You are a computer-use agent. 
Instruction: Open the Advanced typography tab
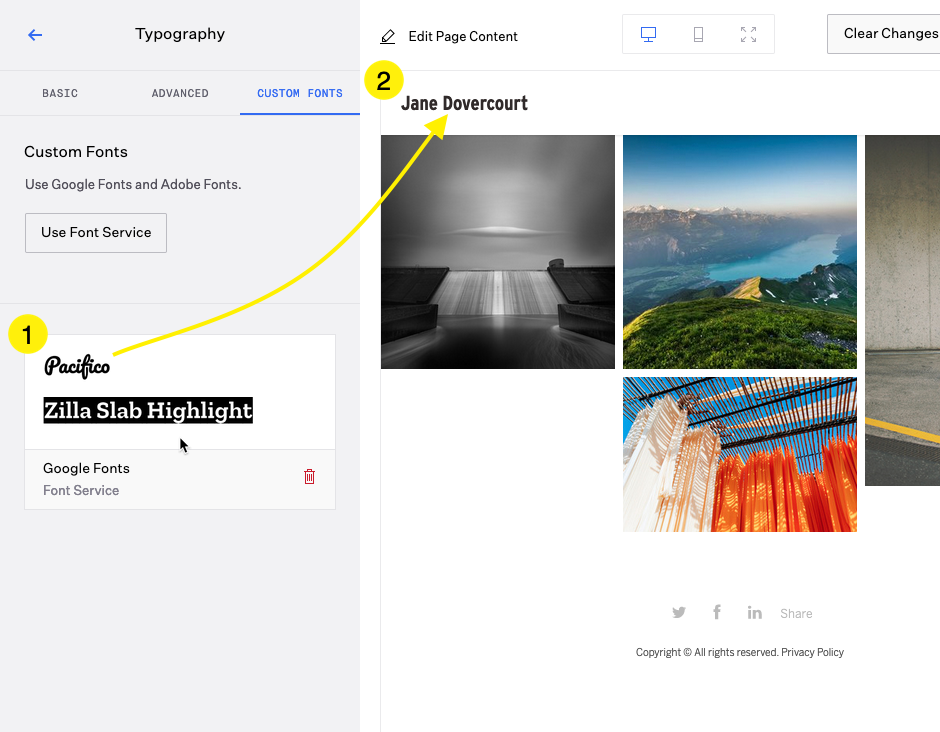coord(180,93)
